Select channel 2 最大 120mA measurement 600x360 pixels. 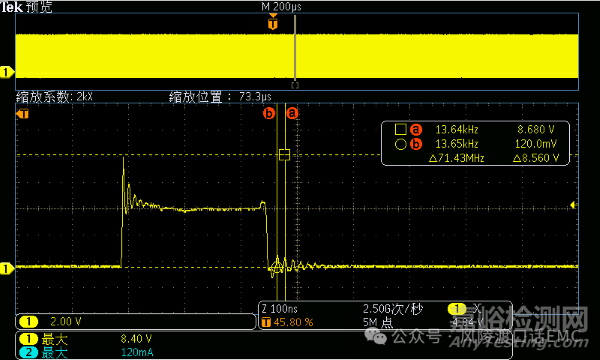(86, 352)
